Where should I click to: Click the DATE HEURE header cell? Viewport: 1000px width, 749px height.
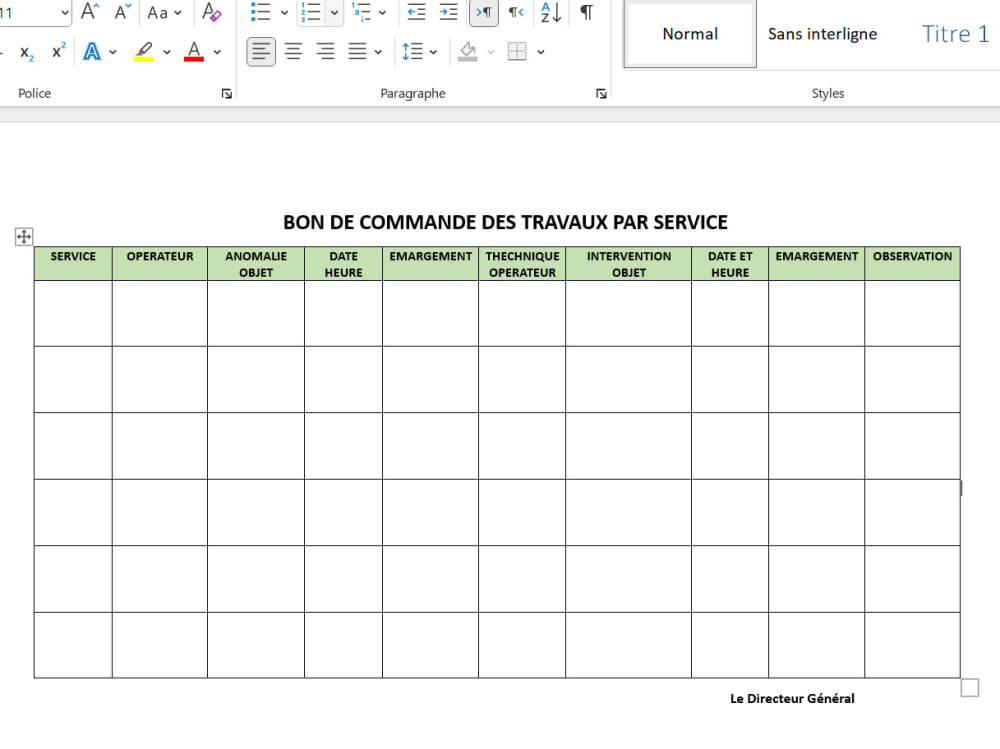(x=344, y=263)
